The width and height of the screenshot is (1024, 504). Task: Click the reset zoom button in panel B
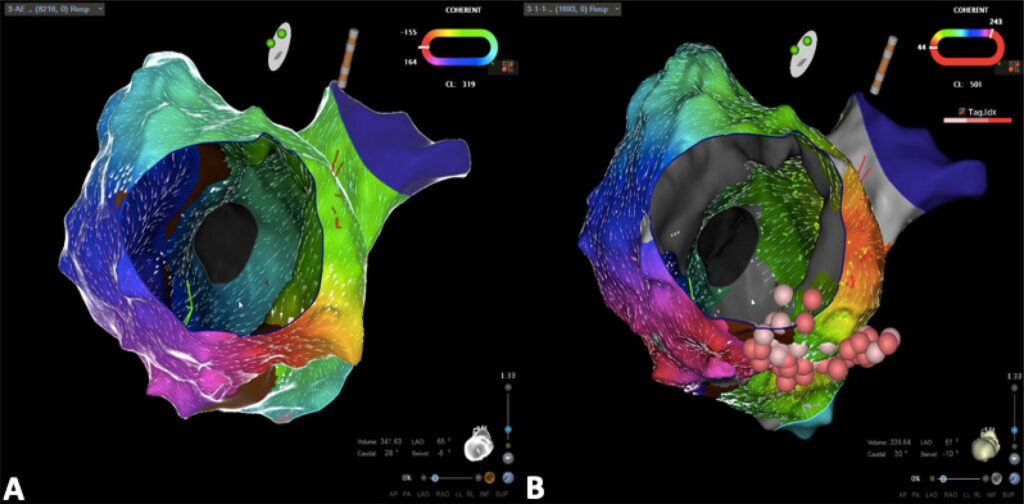pyautogui.click(x=1014, y=459)
